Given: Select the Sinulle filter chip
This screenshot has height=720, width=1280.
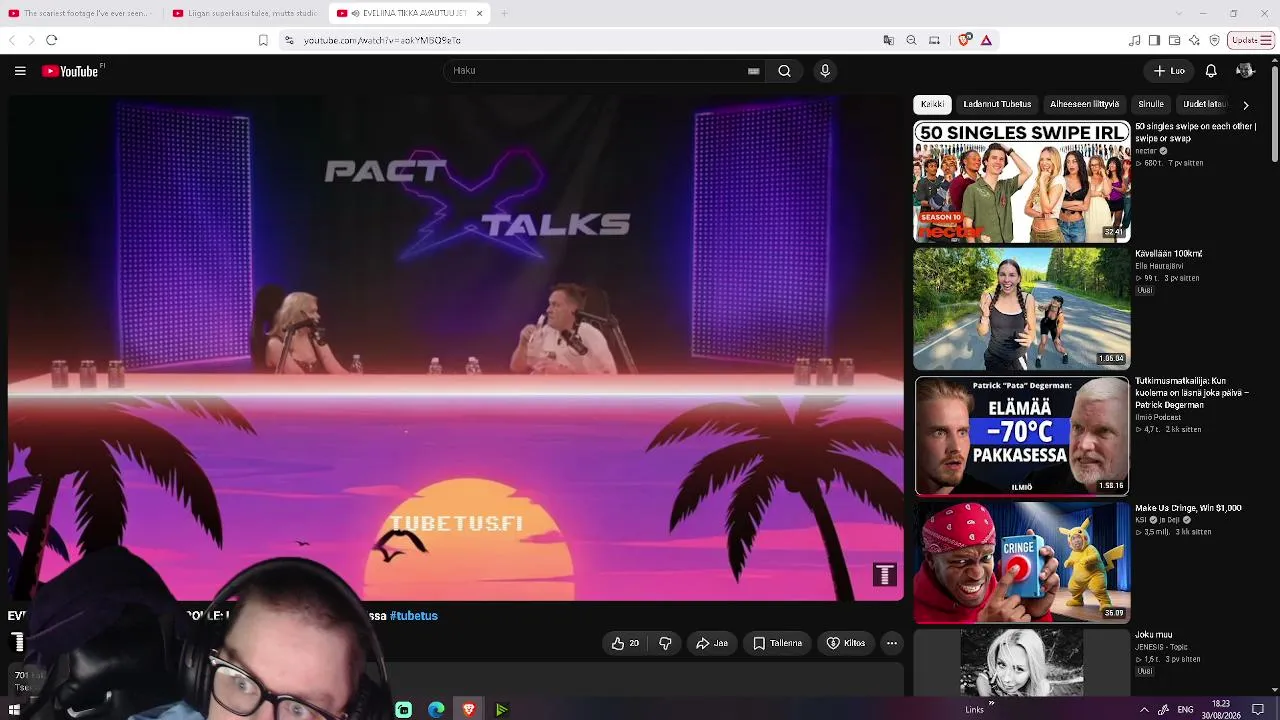Looking at the screenshot, I should point(1151,104).
